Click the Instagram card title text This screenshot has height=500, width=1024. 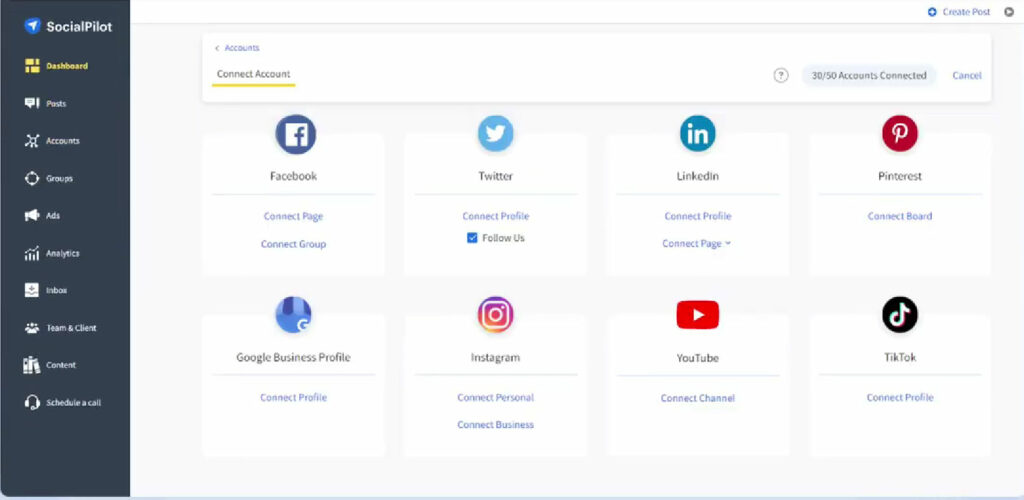coord(496,358)
